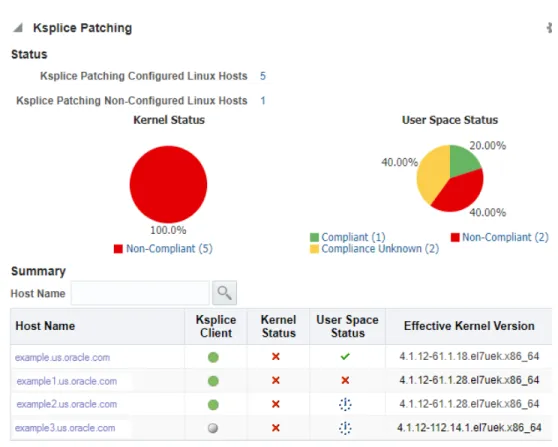The height and width of the screenshot is (447, 558).
Task: Open the Configured Linux Hosts count 5
Action: coord(263,76)
